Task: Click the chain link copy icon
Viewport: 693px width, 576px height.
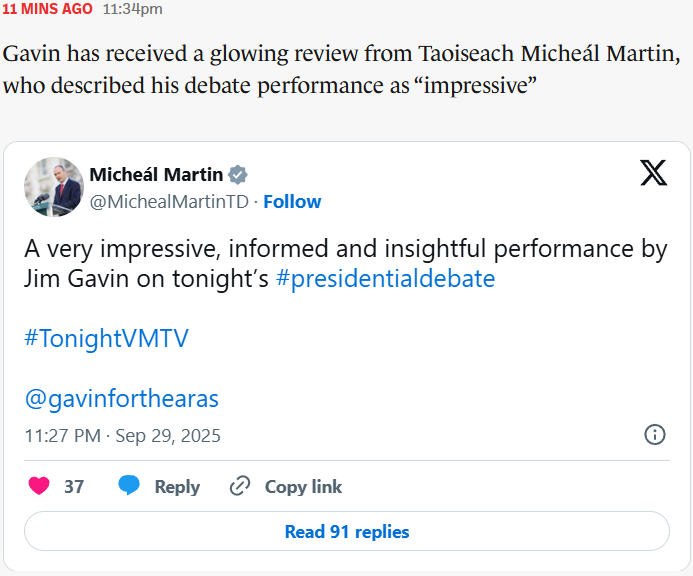Action: (x=240, y=487)
